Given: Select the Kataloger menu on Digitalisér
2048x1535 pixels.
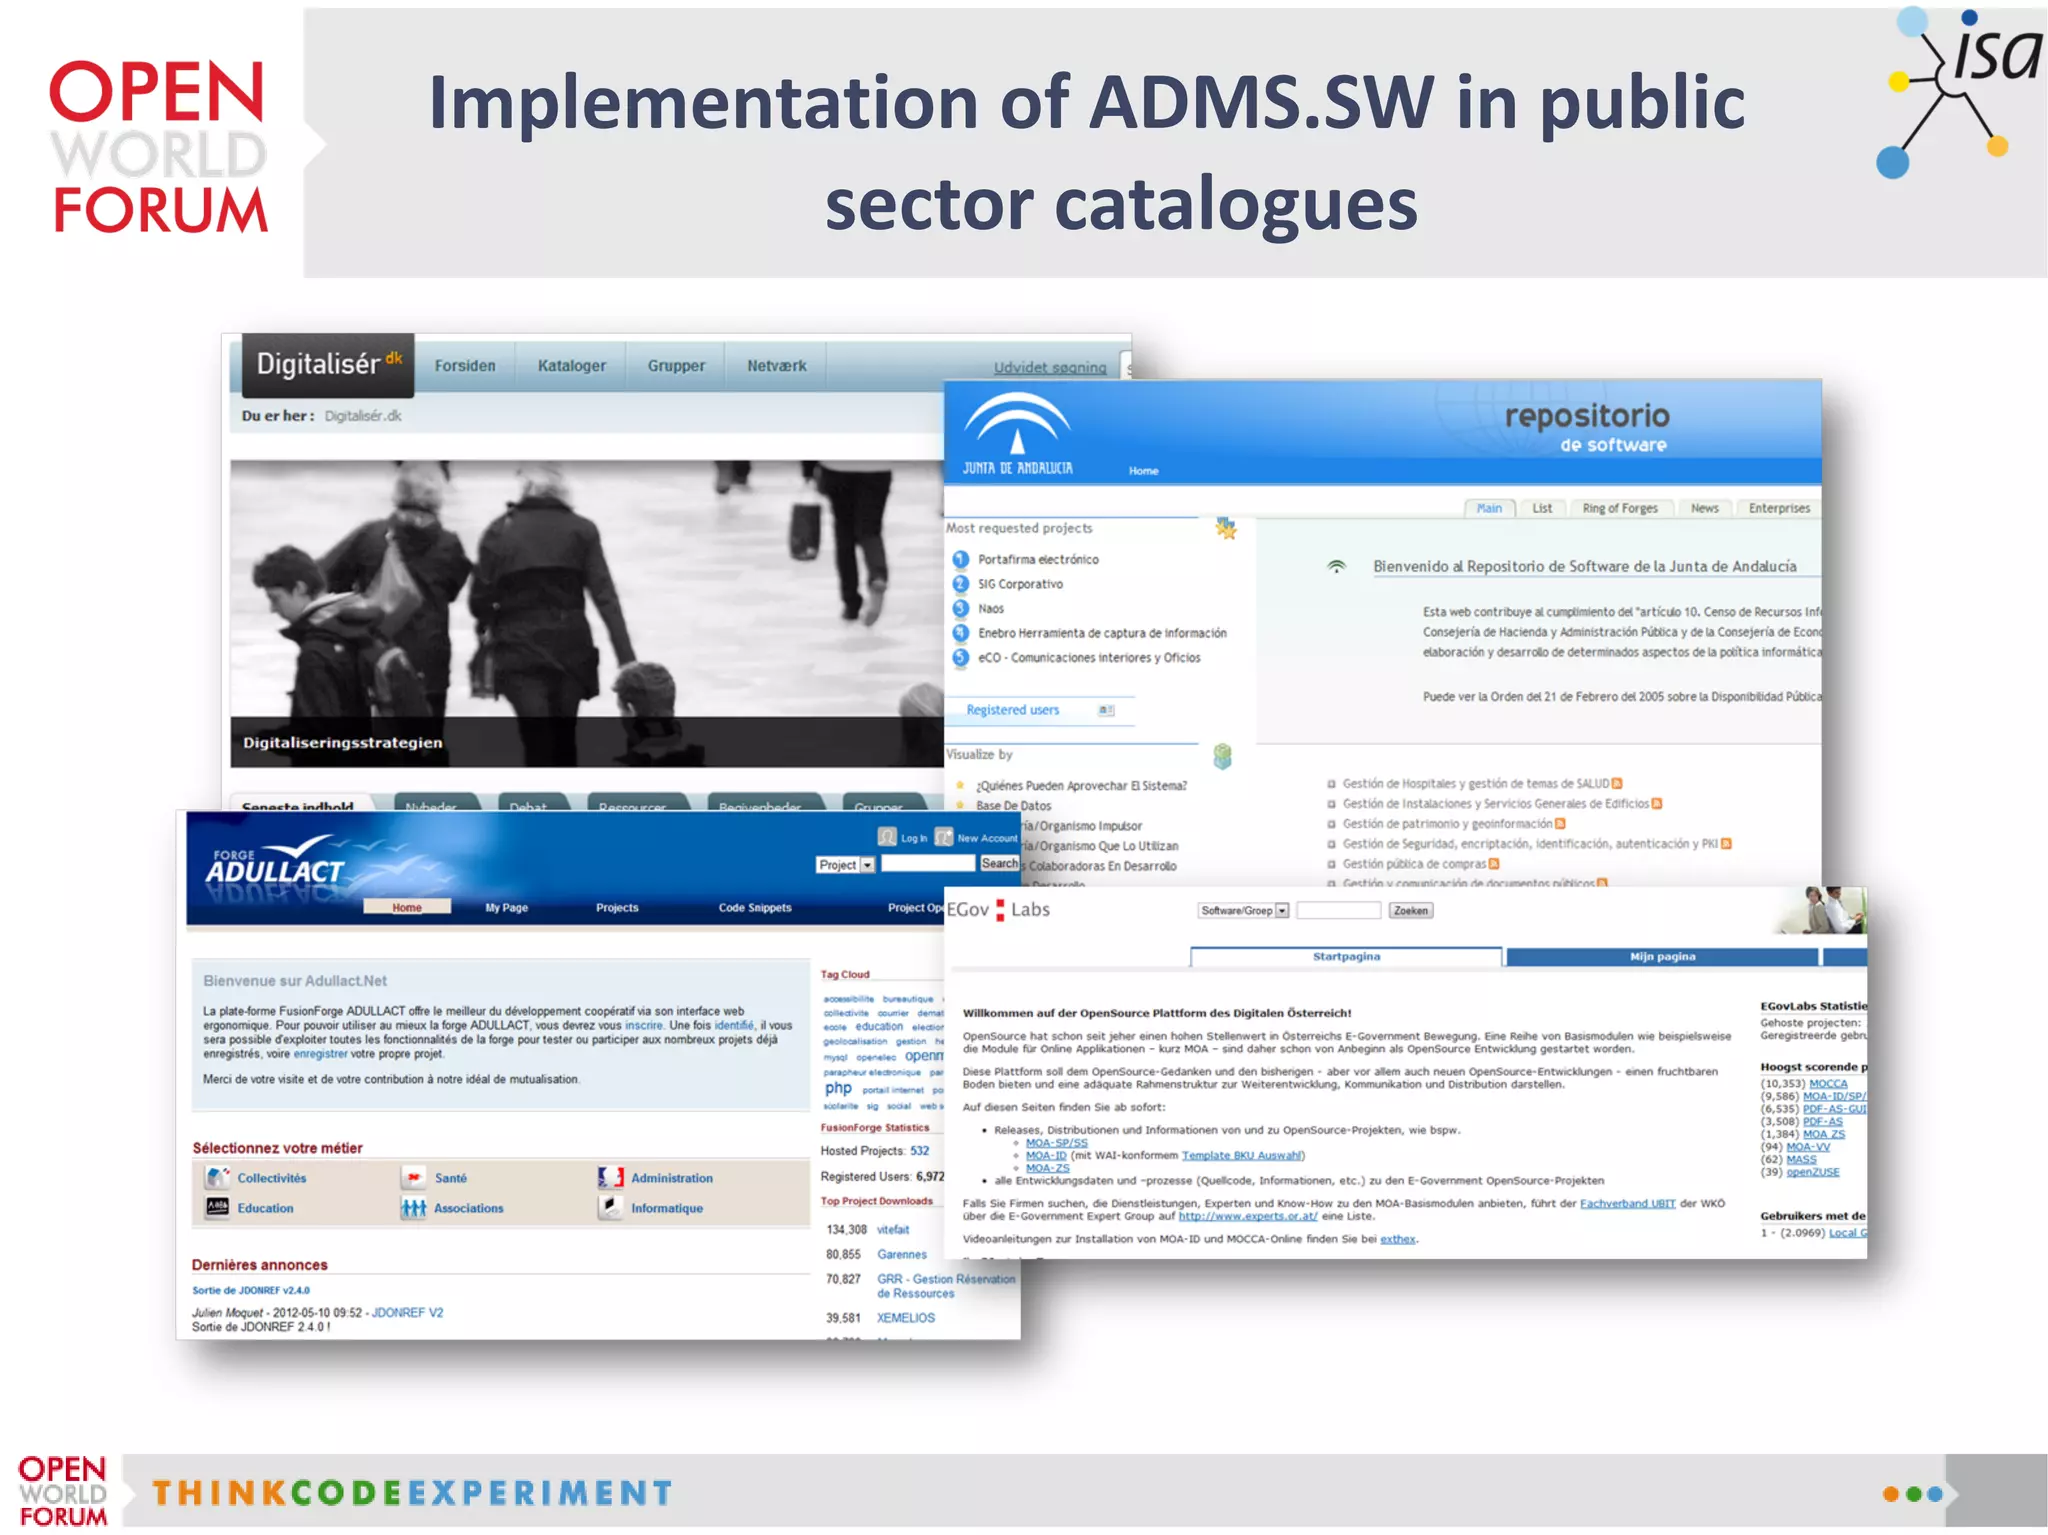Looking at the screenshot, I should [571, 366].
